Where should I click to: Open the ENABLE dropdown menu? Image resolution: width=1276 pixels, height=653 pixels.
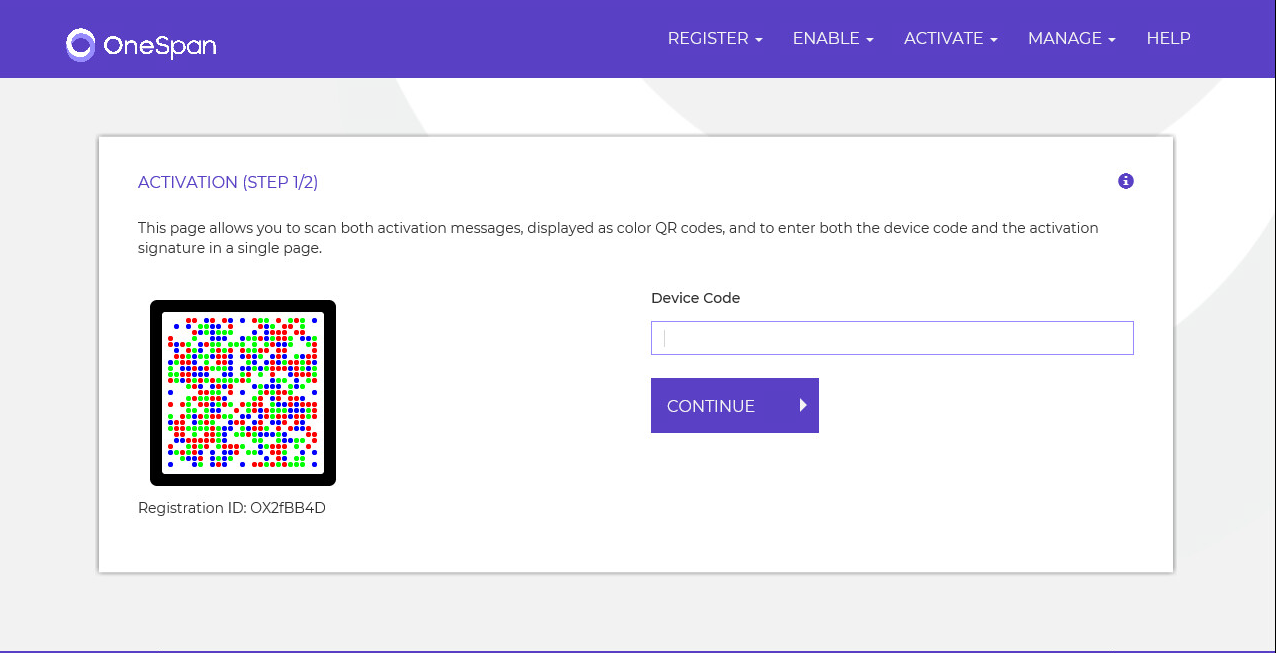[833, 38]
